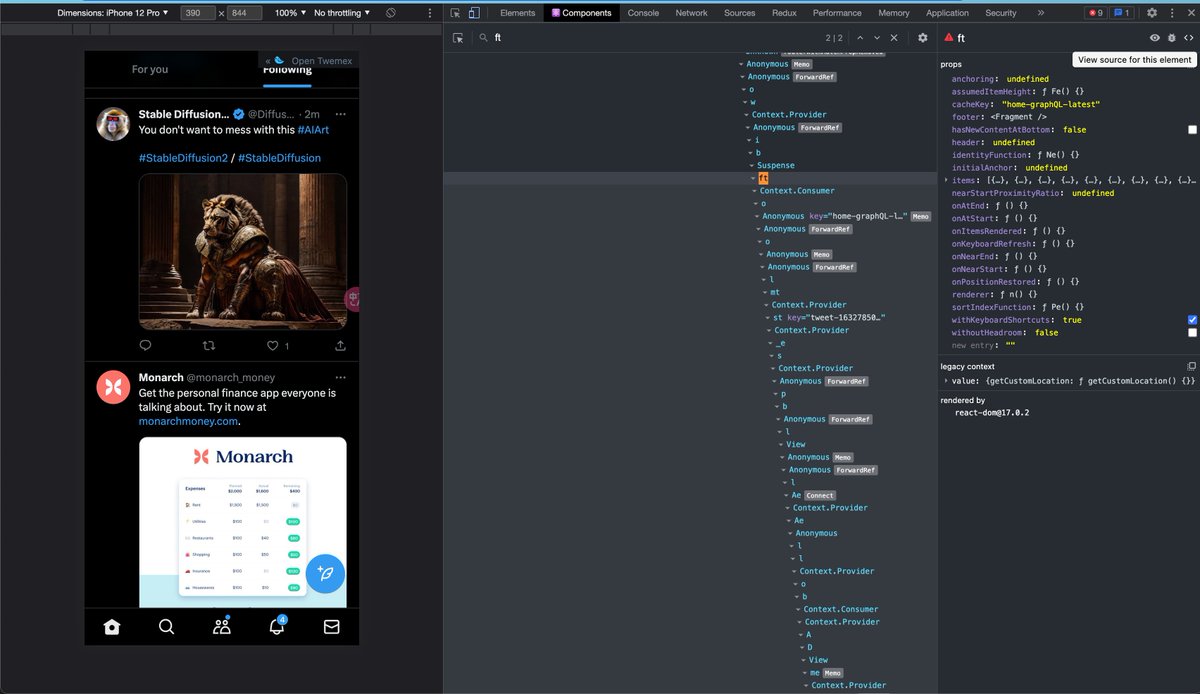
Task: Open the #StableDiffusion2 hashtag link
Action: click(x=182, y=158)
